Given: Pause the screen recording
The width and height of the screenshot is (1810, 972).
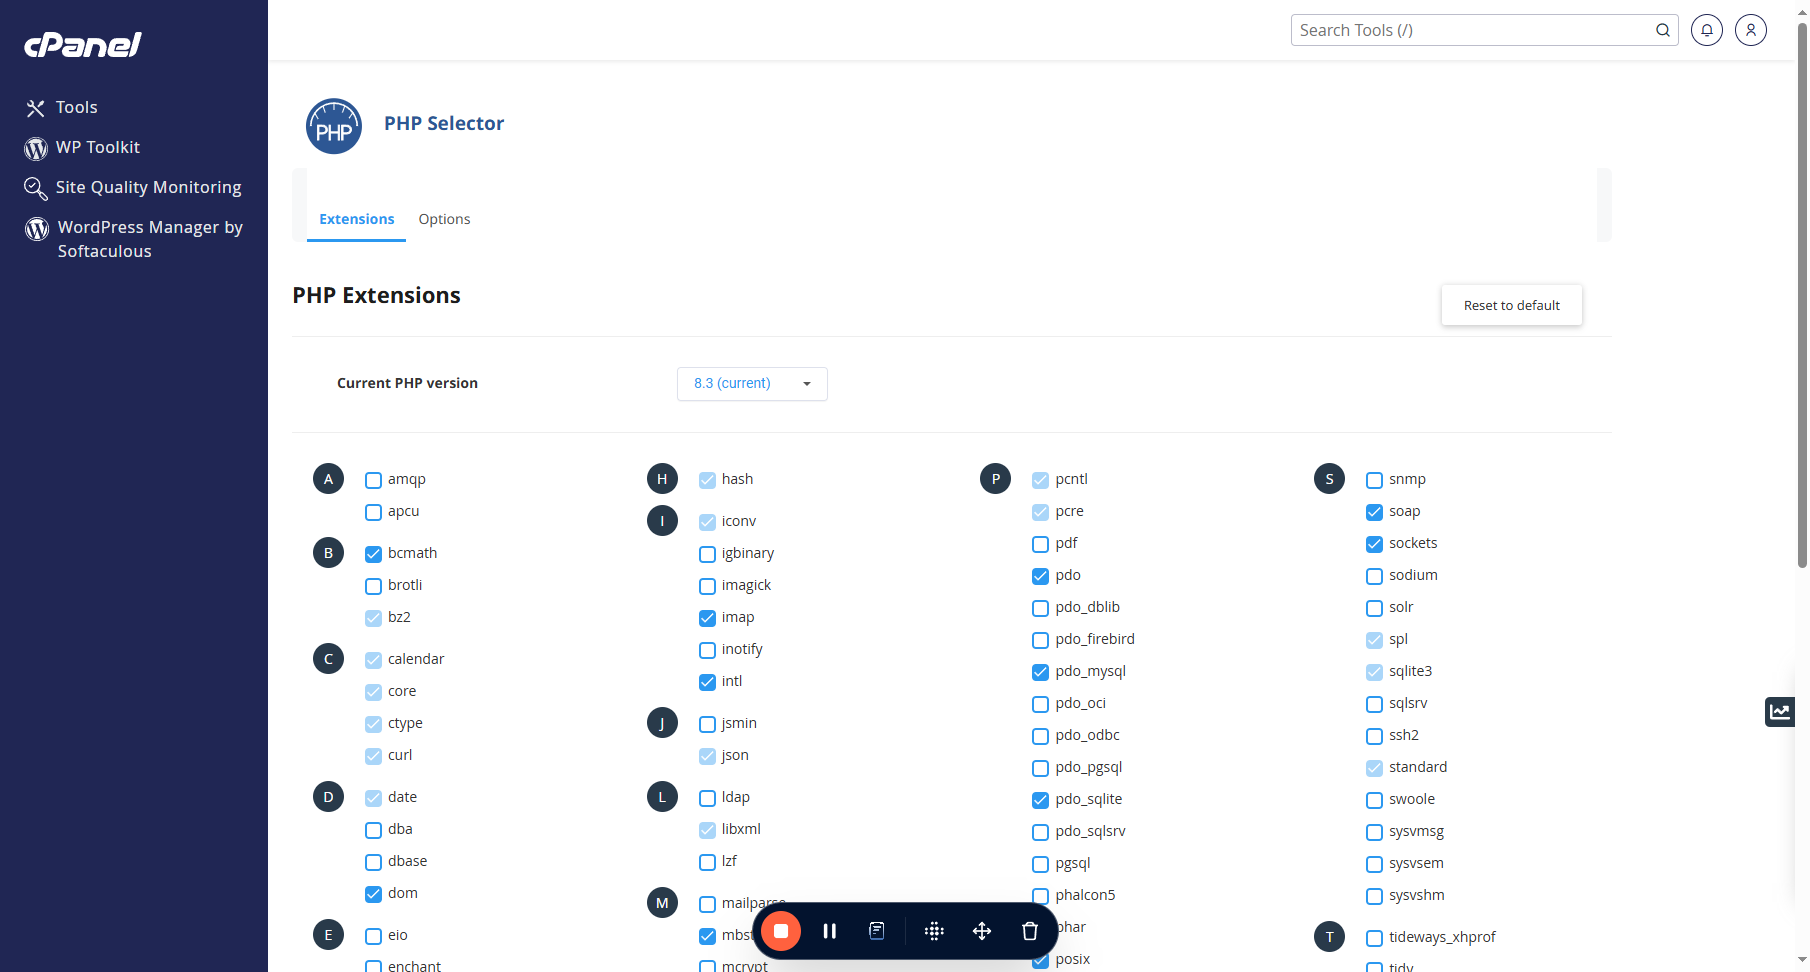Looking at the screenshot, I should [x=829, y=931].
